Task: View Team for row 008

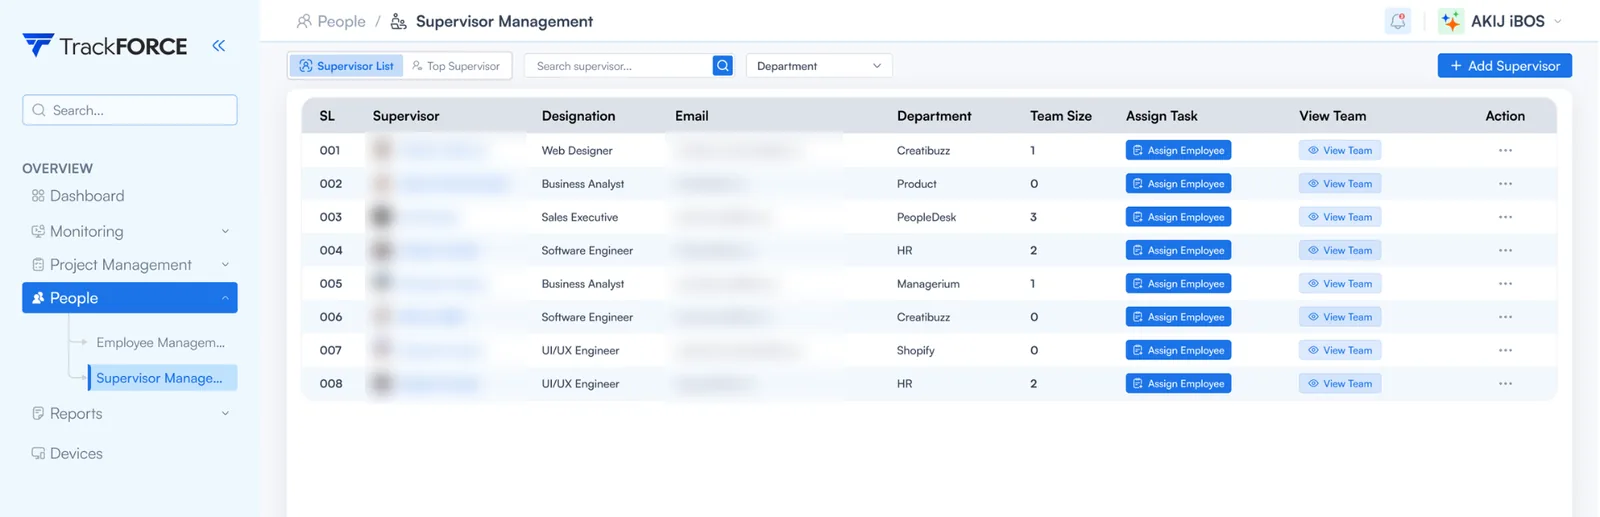Action: click(1340, 384)
